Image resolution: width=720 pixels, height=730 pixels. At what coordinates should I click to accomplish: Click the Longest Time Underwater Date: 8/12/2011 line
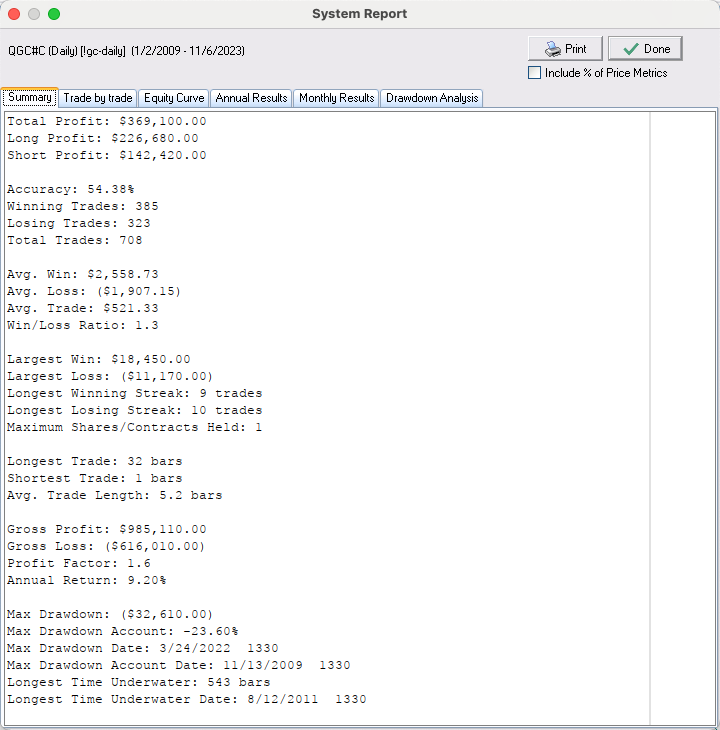pos(187,699)
